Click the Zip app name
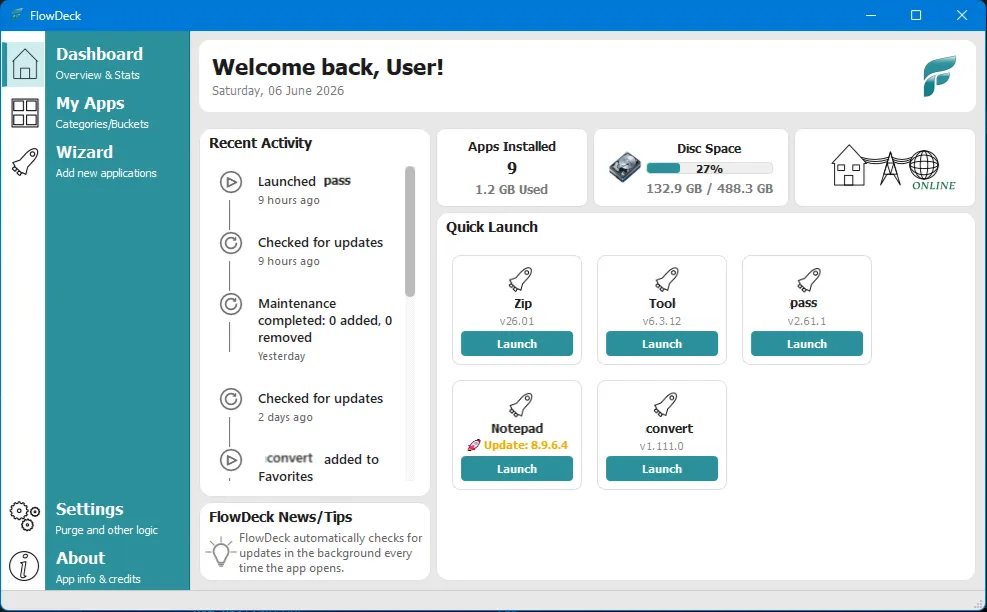 522,303
